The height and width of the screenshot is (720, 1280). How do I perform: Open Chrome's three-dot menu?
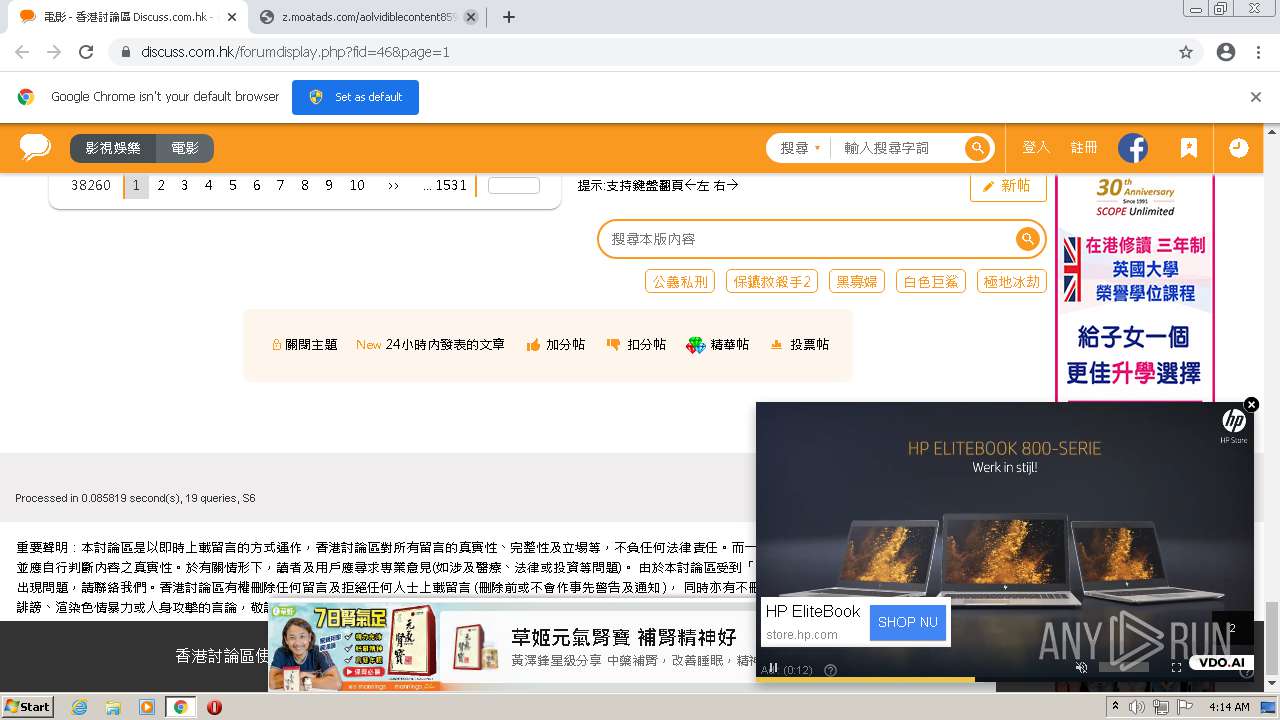click(1258, 52)
